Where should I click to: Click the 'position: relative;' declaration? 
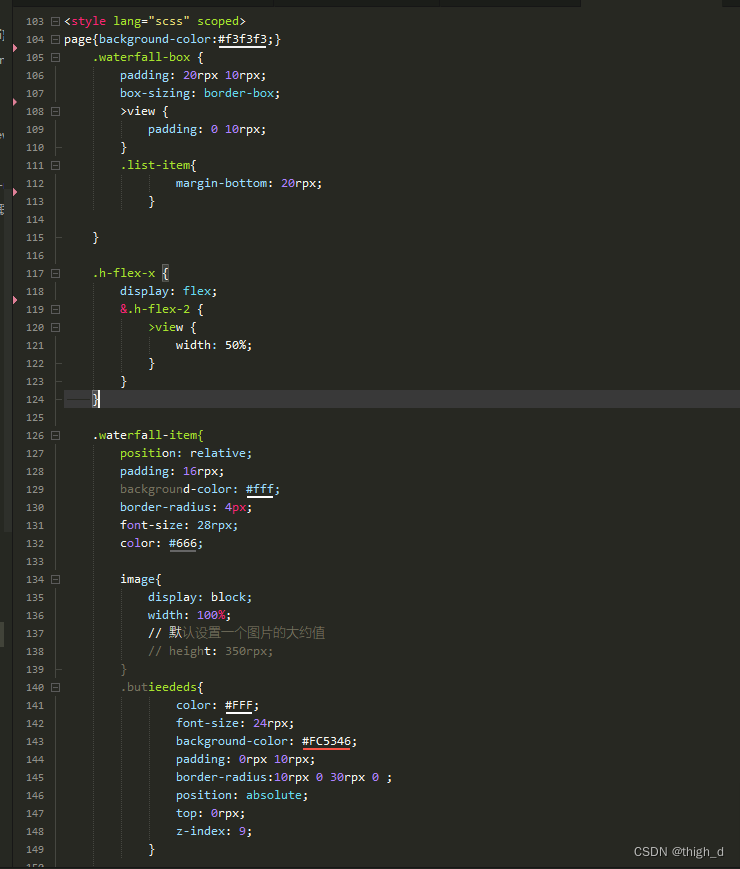pos(186,453)
